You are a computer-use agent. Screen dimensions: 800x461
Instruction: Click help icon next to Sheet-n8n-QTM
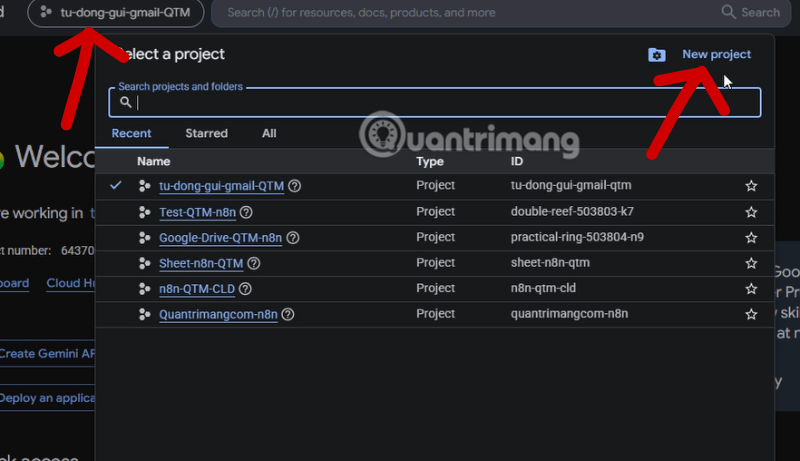click(x=254, y=263)
